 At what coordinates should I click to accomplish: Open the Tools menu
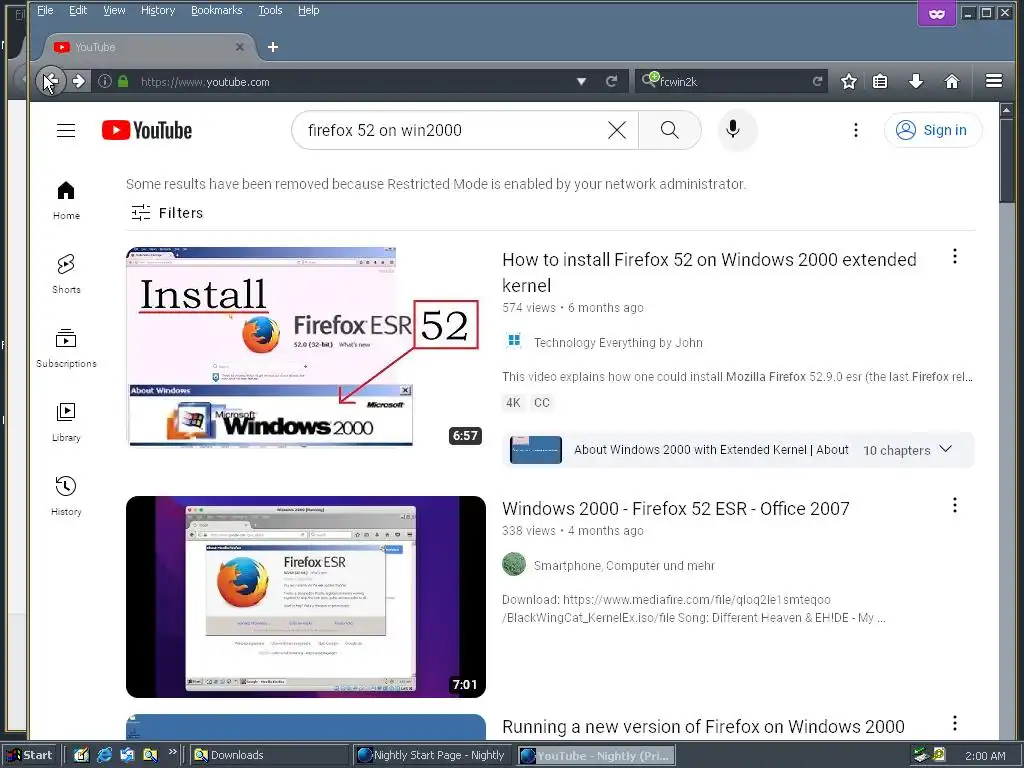pos(270,10)
